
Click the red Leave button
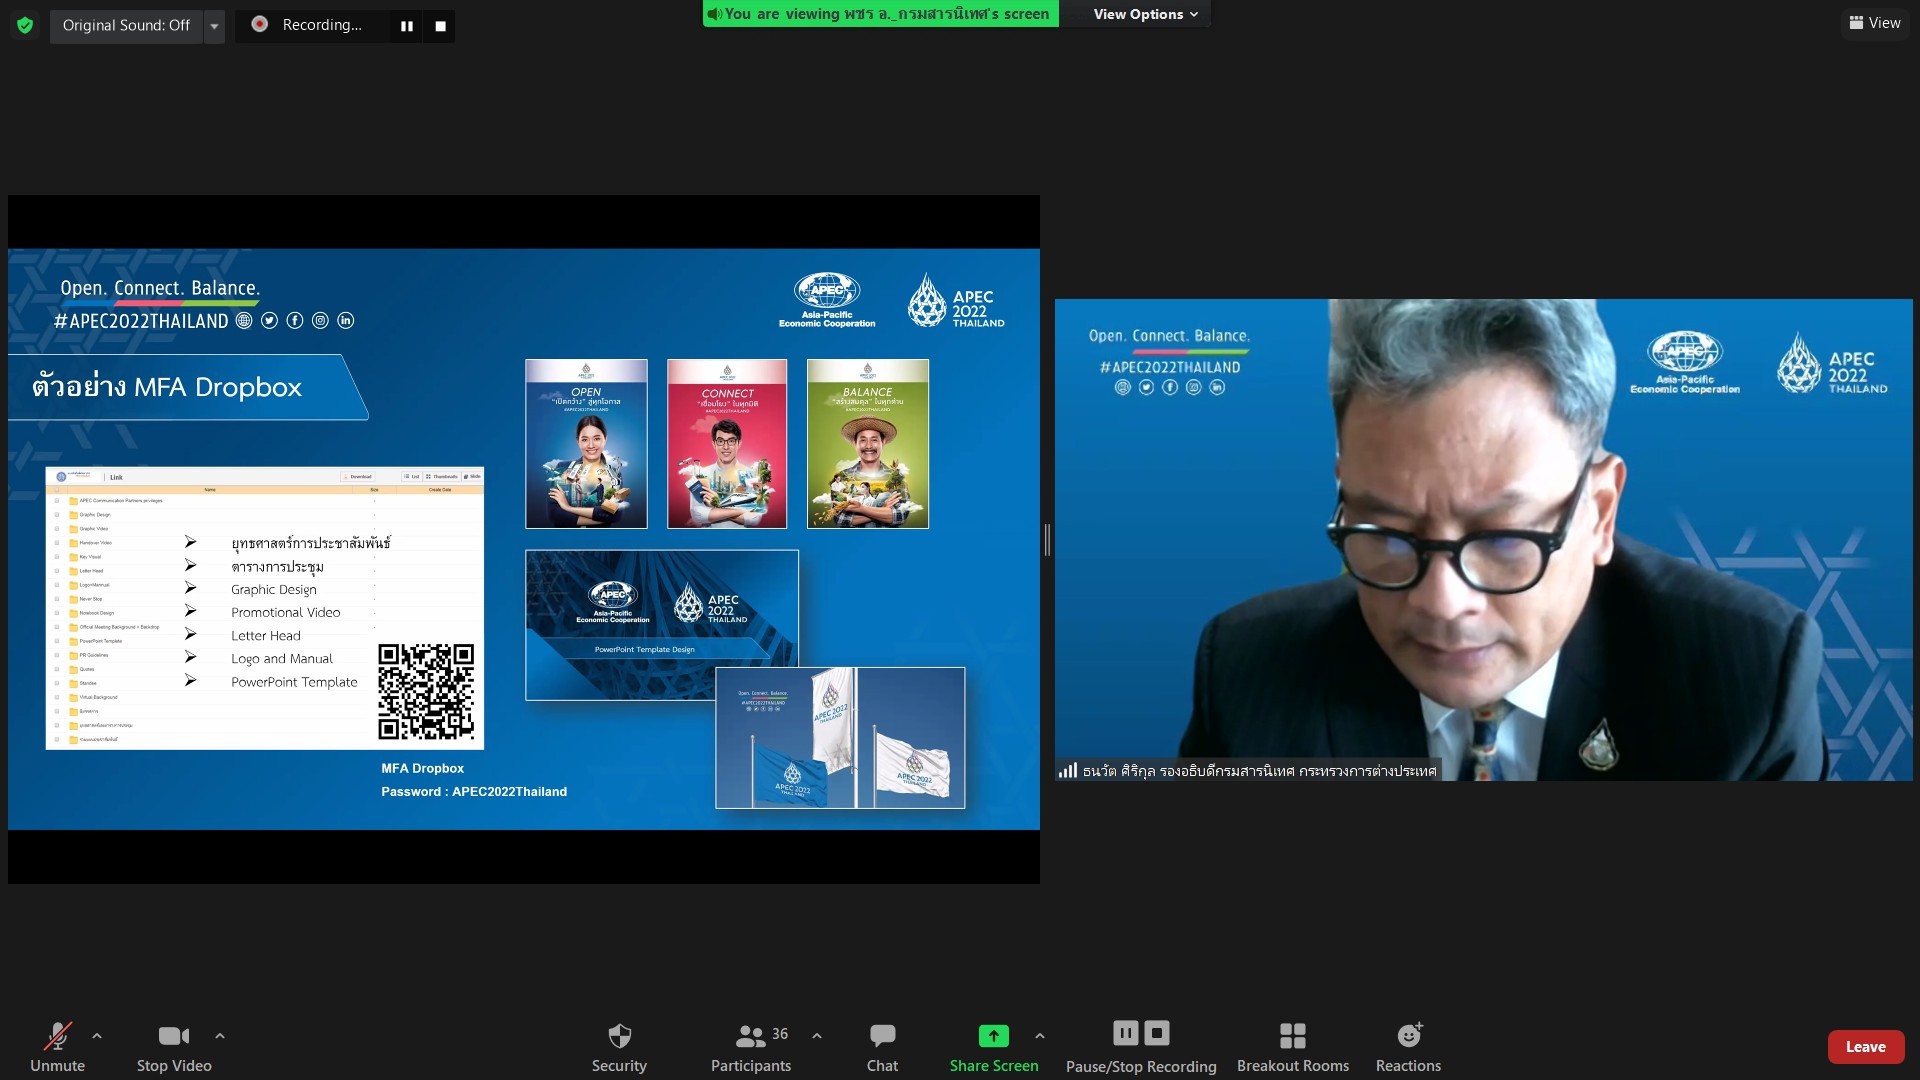point(1866,1047)
